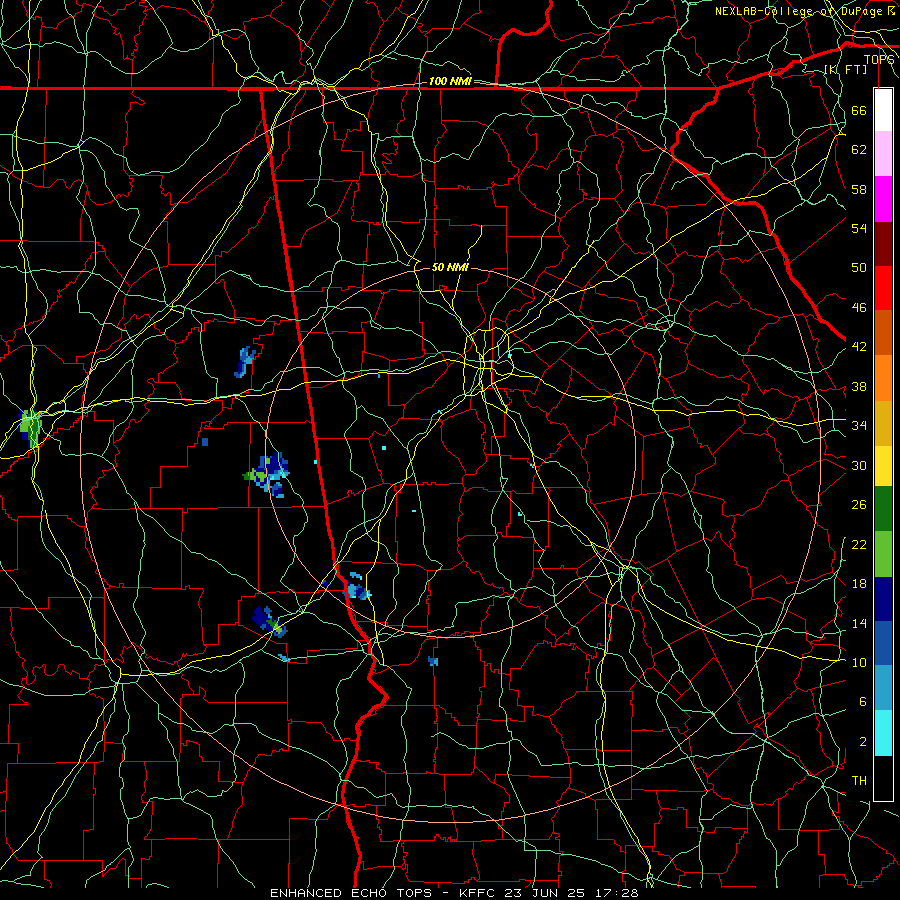This screenshot has height=900, width=900.
Task: Select the light green legend swatch
Action: pos(883,554)
